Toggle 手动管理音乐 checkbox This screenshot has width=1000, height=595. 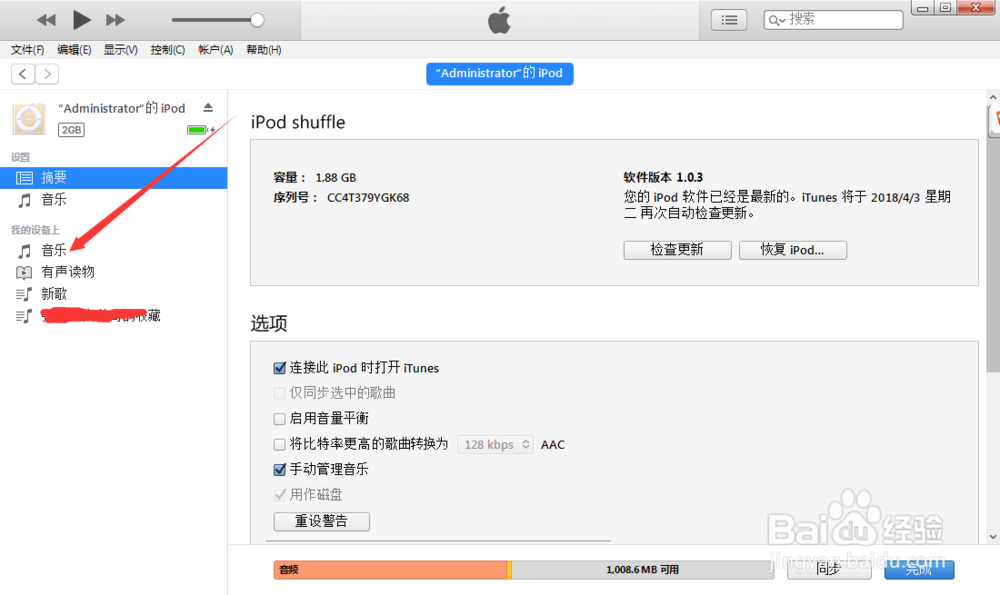click(279, 470)
